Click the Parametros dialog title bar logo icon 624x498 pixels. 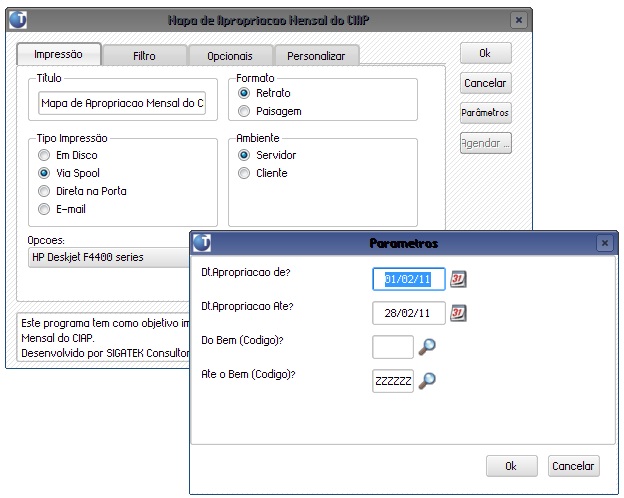202,243
